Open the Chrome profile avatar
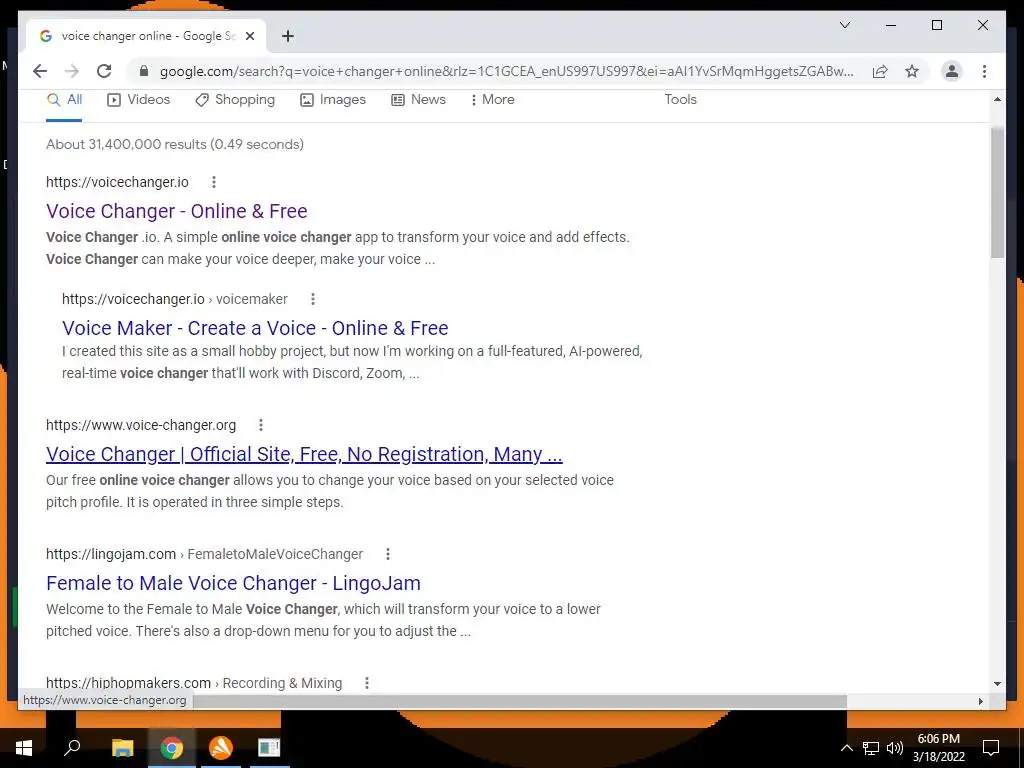The height and width of the screenshot is (768, 1024). click(x=952, y=71)
